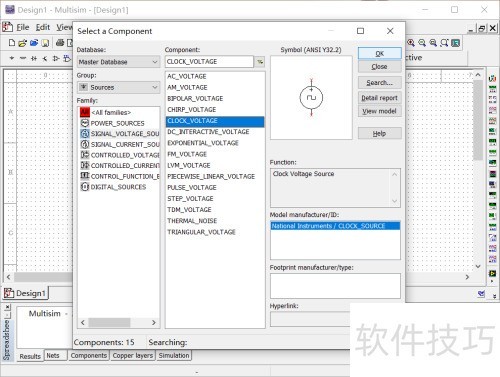Click the Search... button
Viewport: 500px width, 377px height.
pyautogui.click(x=380, y=83)
